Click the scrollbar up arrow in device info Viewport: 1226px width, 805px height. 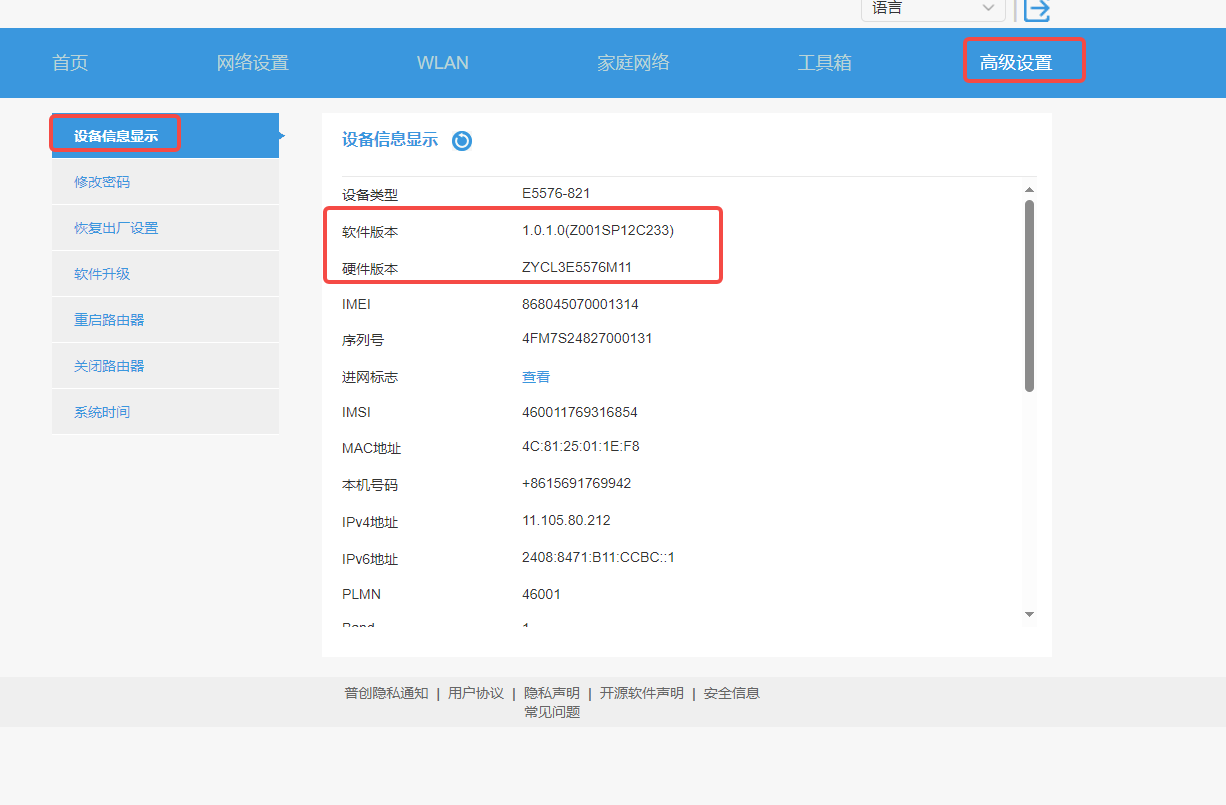pyautogui.click(x=1029, y=190)
